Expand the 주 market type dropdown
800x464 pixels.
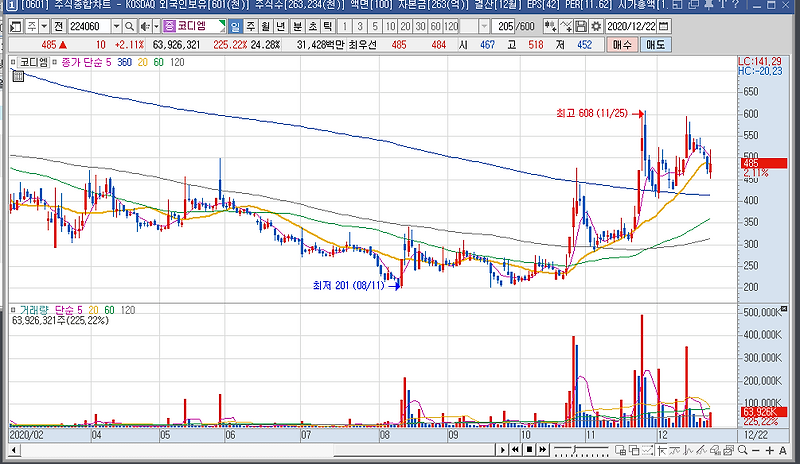tap(44, 26)
